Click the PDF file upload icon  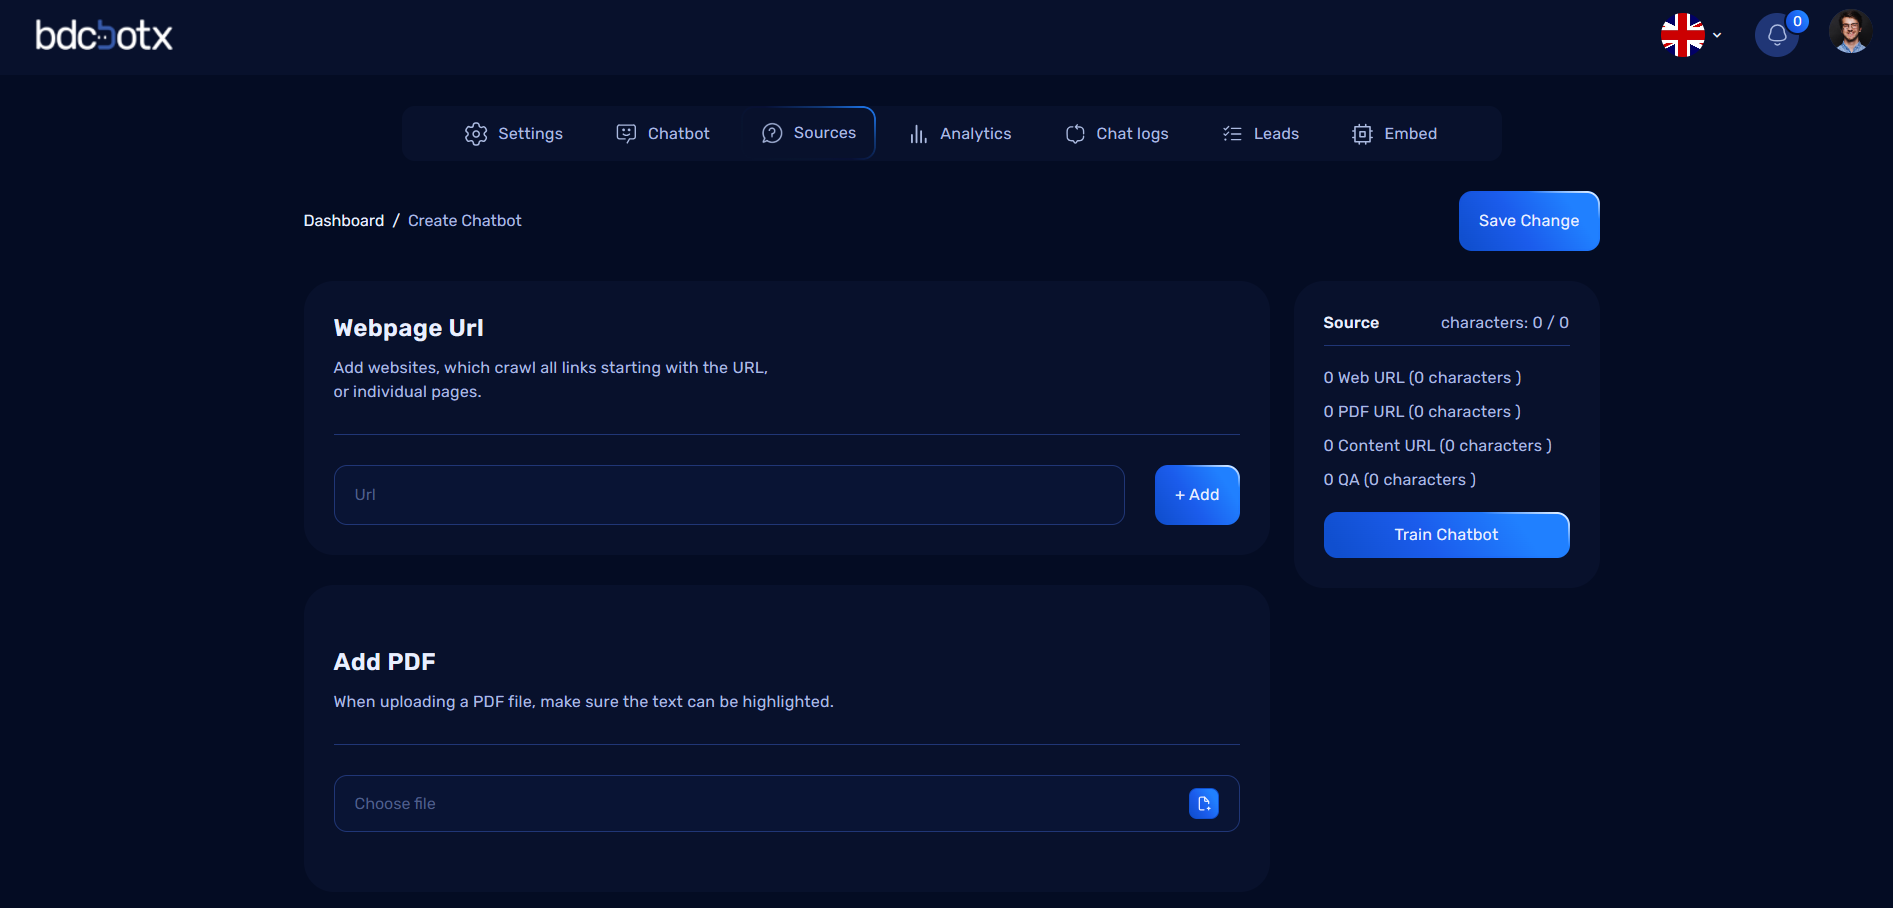(x=1203, y=803)
